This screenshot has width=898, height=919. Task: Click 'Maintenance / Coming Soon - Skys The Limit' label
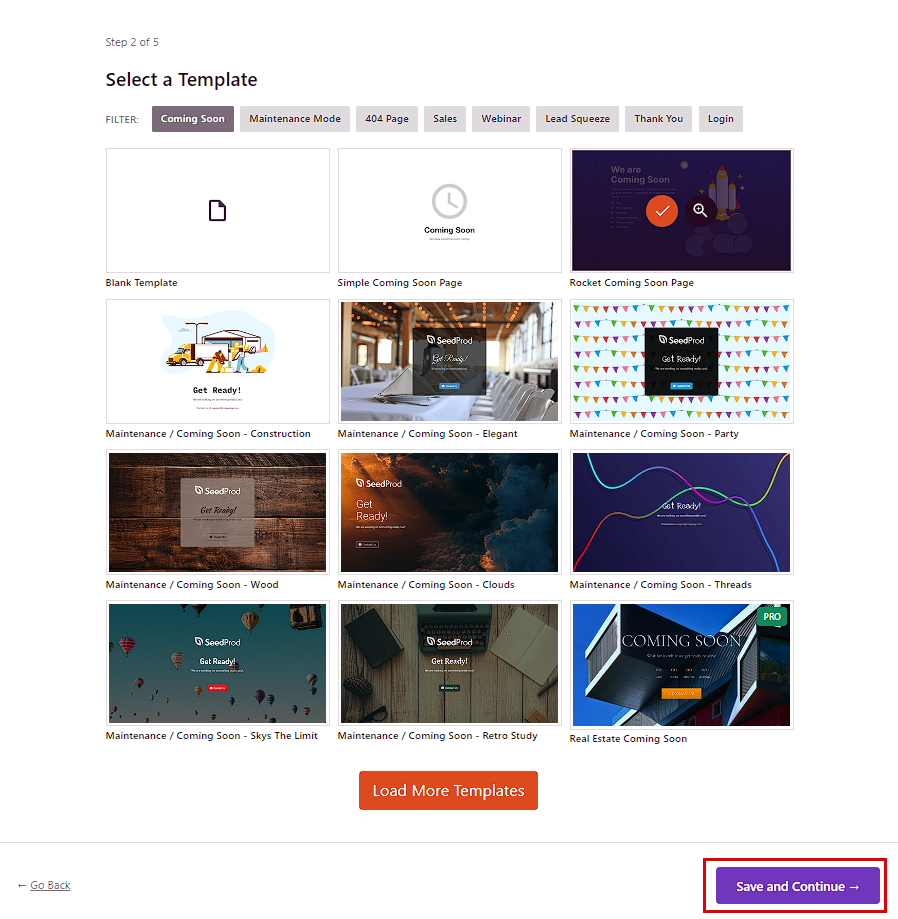(x=212, y=736)
